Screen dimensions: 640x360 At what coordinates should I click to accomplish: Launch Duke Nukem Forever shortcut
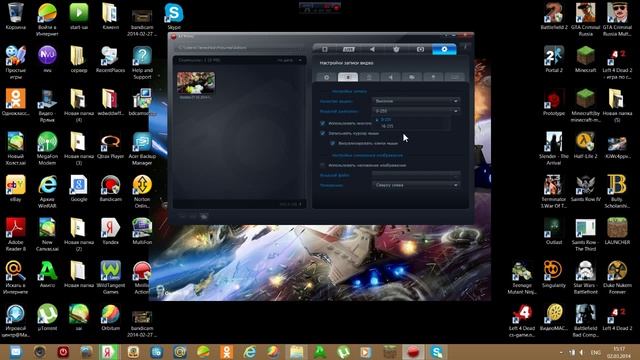(x=617, y=278)
